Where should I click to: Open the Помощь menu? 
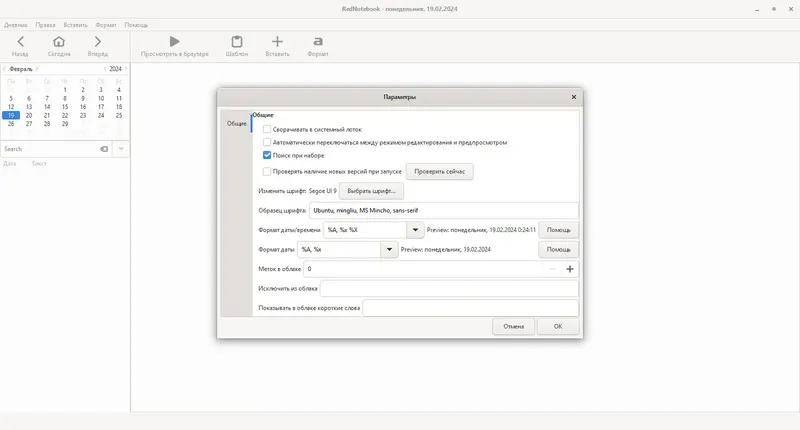136,25
